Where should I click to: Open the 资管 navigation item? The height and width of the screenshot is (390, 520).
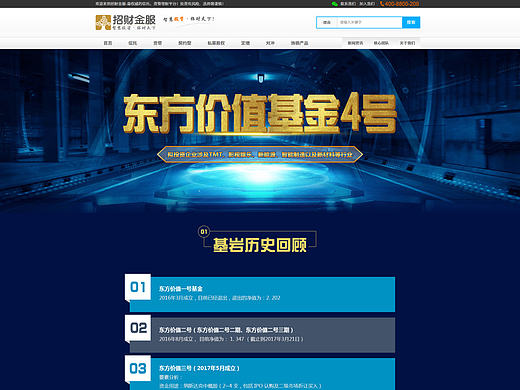coord(157,43)
